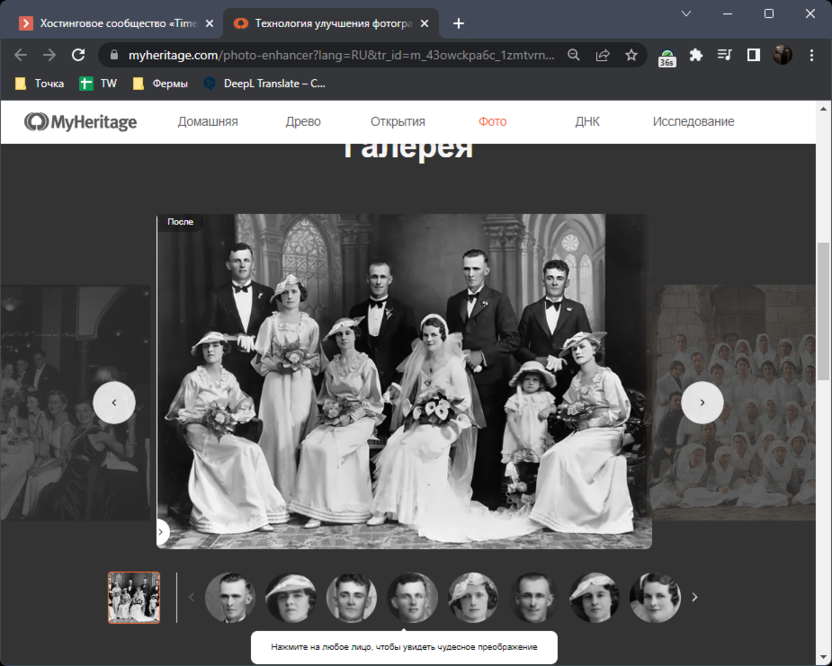Go to next gallery photo with right arrow
The height and width of the screenshot is (666, 832).
(x=702, y=402)
